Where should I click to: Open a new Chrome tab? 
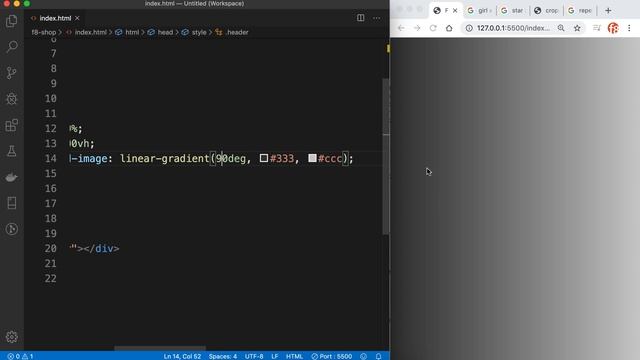click(608, 11)
